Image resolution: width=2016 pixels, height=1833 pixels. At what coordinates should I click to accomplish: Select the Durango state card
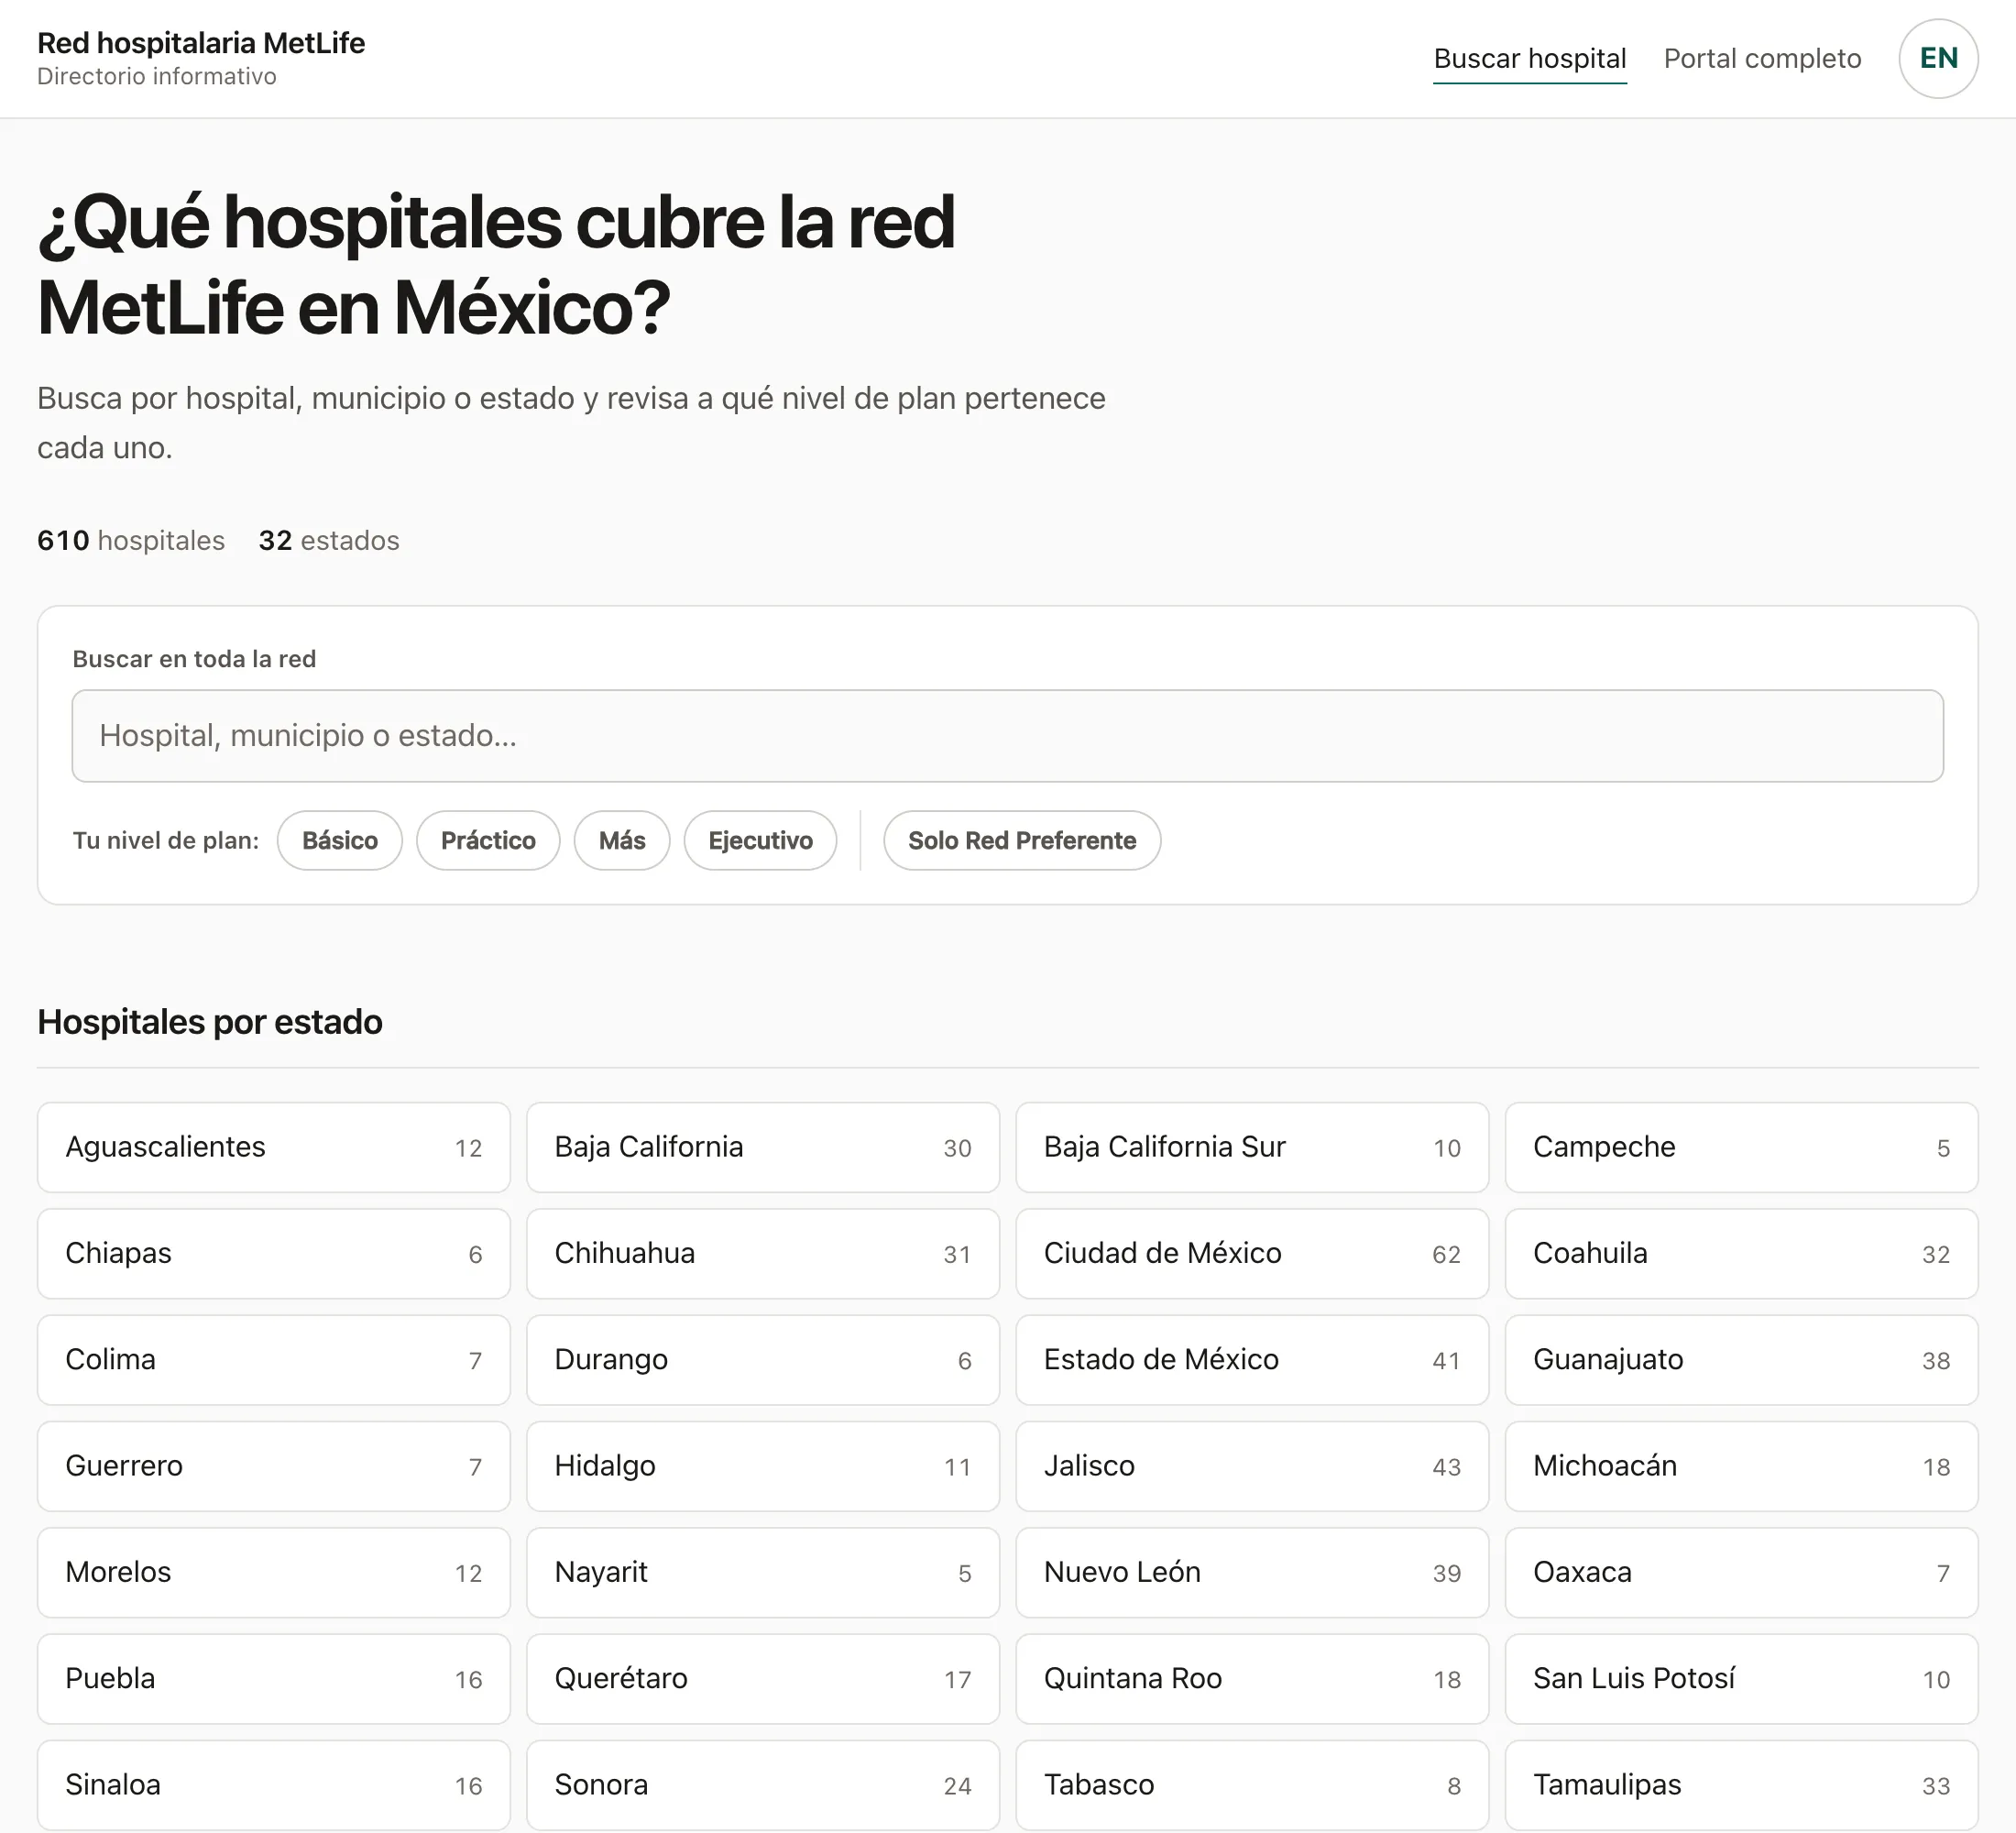[763, 1360]
